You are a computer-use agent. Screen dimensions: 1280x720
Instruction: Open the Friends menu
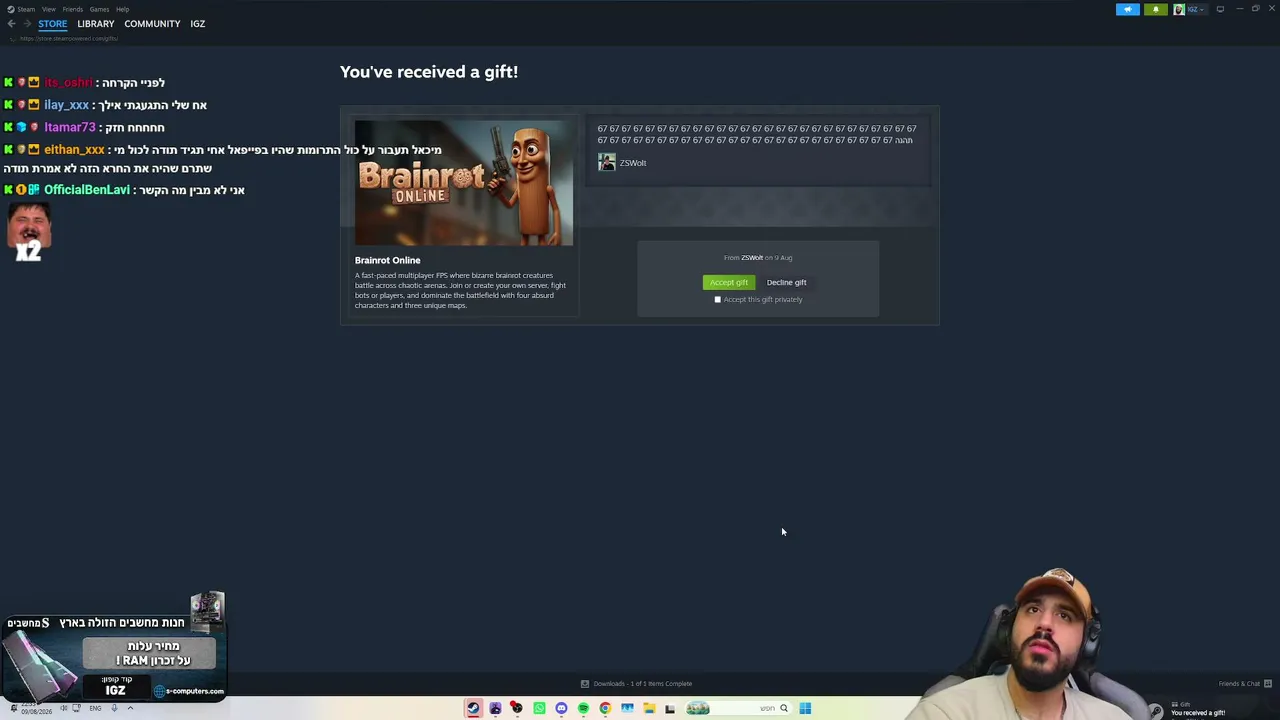pyautogui.click(x=72, y=9)
